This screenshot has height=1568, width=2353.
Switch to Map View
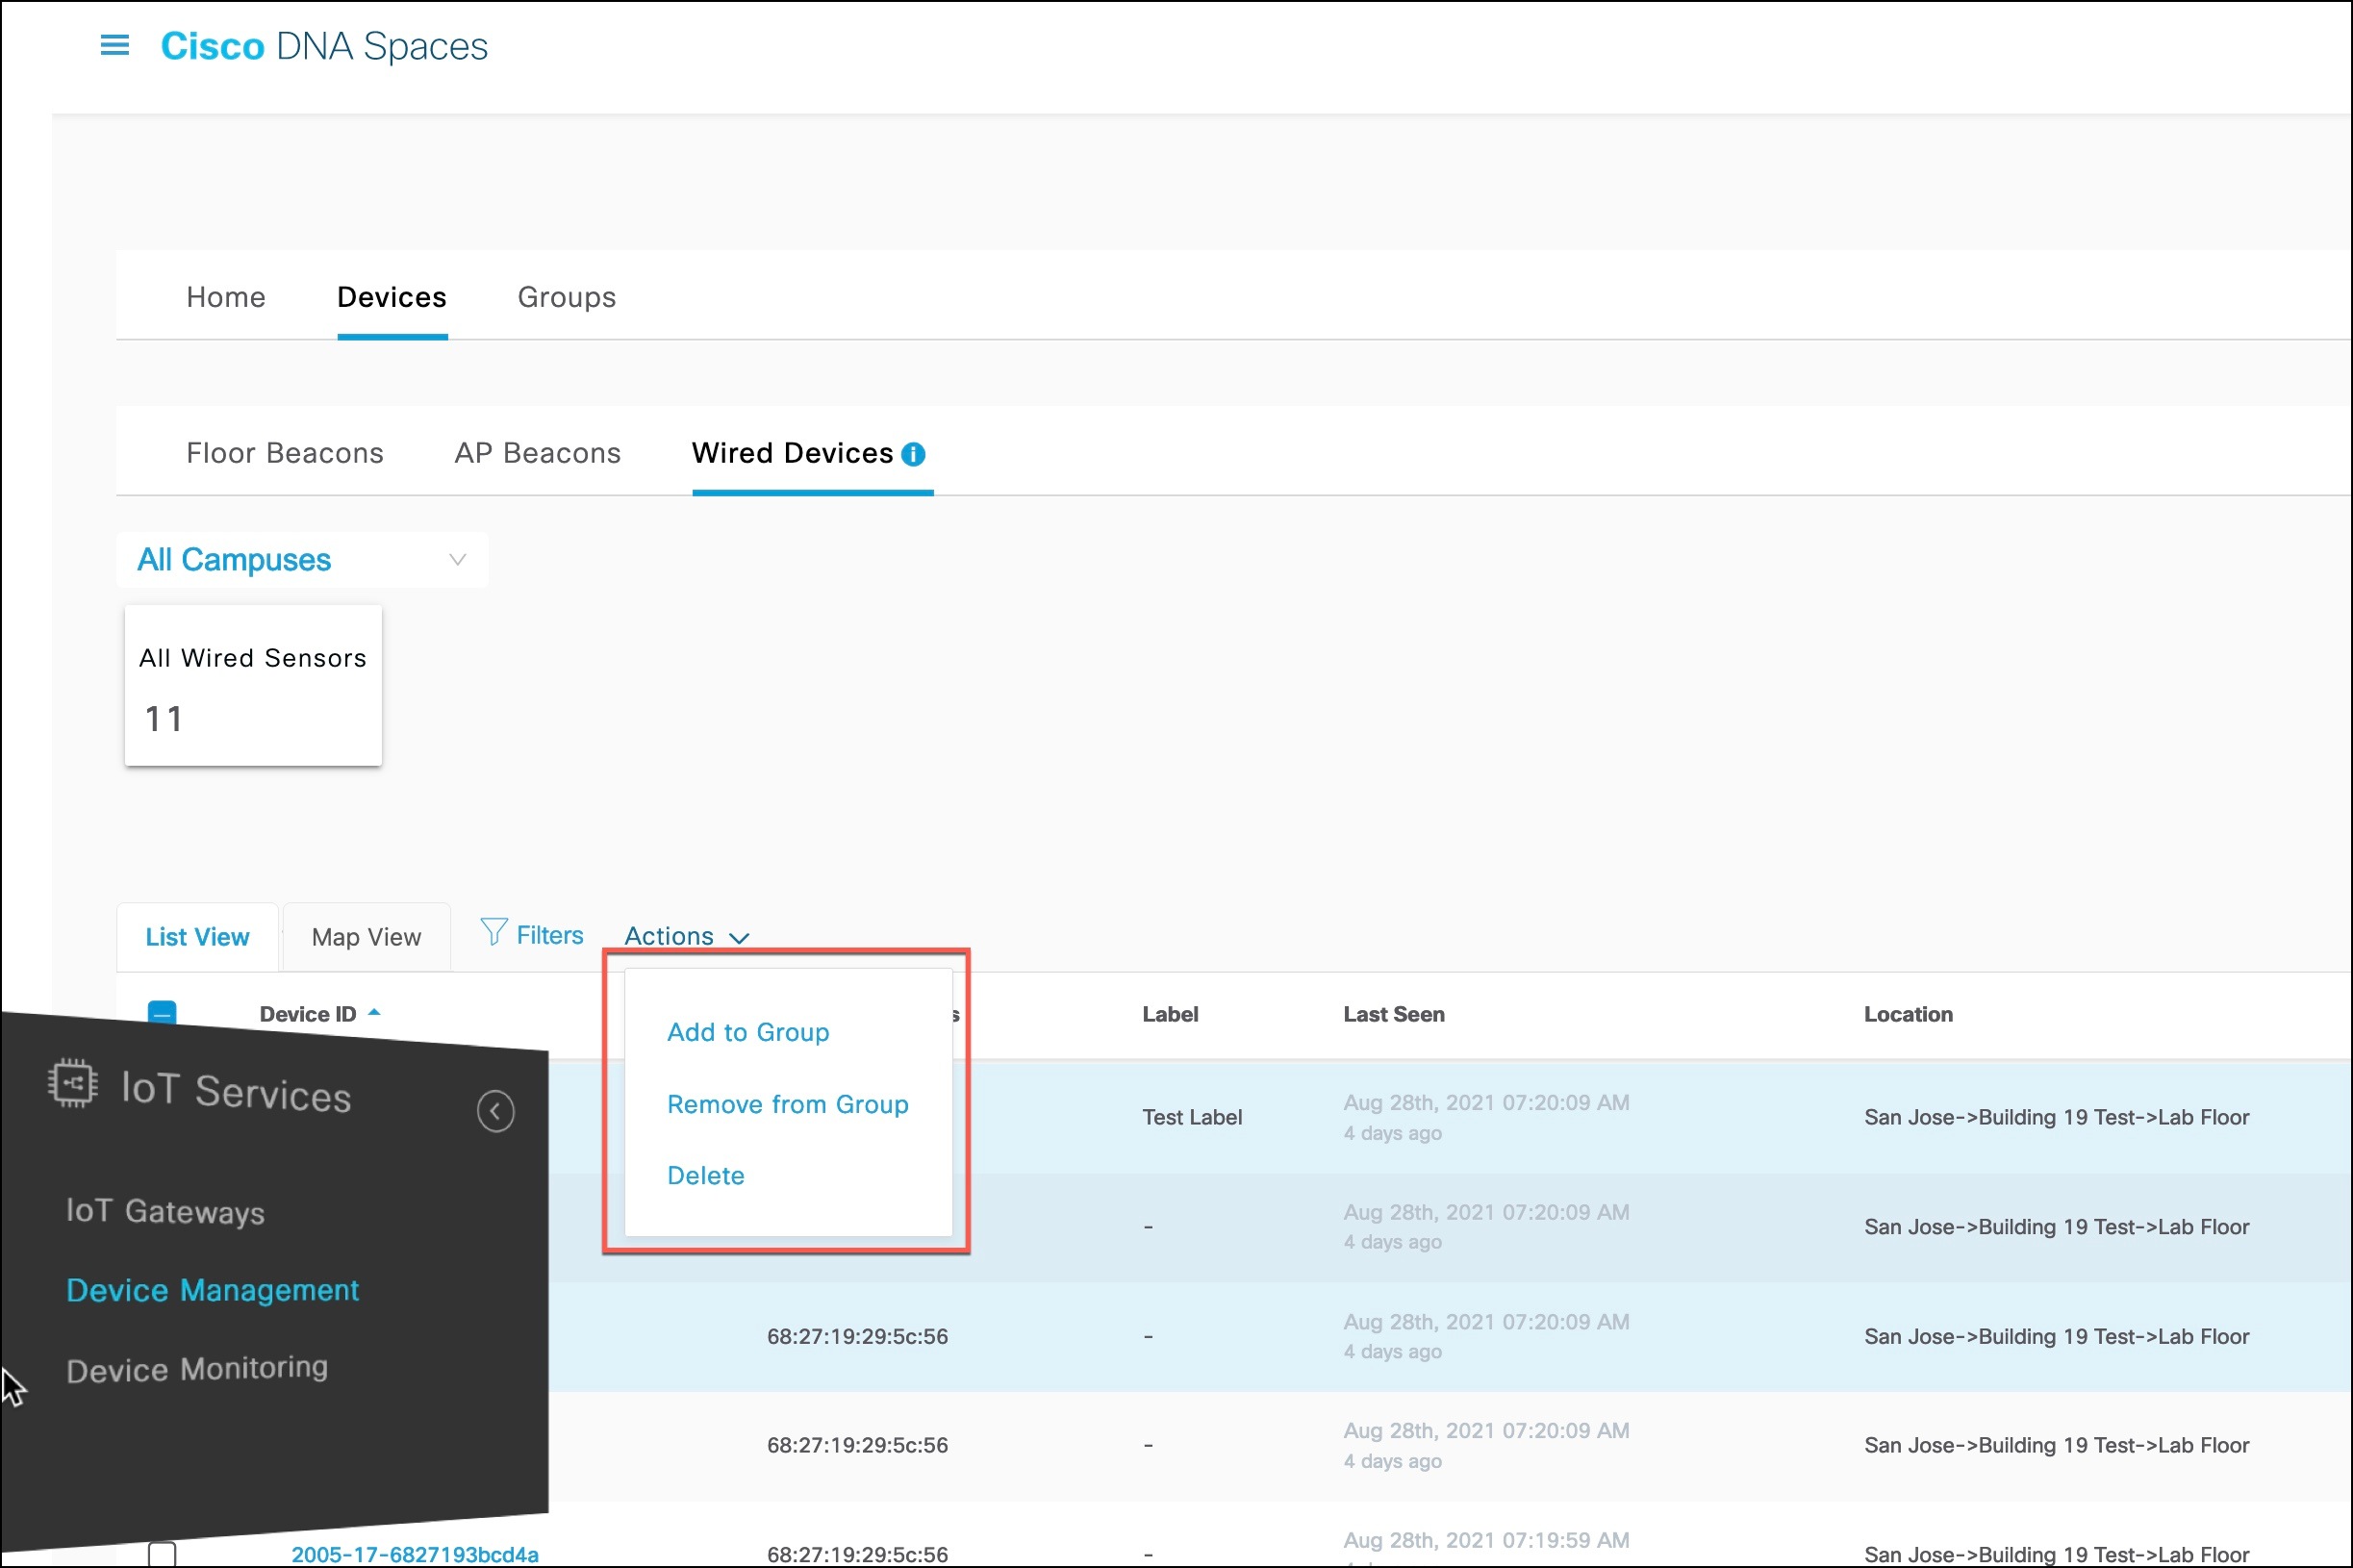(x=366, y=937)
